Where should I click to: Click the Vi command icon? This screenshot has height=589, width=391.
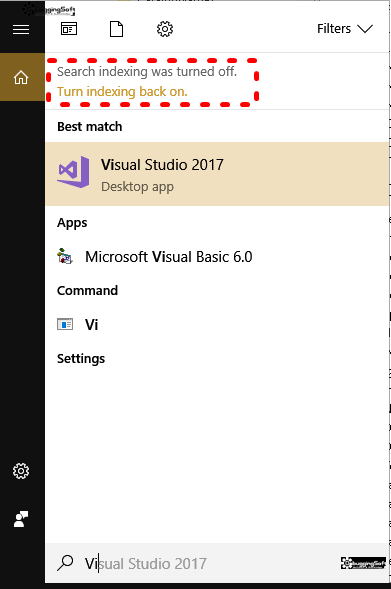pyautogui.click(x=65, y=324)
